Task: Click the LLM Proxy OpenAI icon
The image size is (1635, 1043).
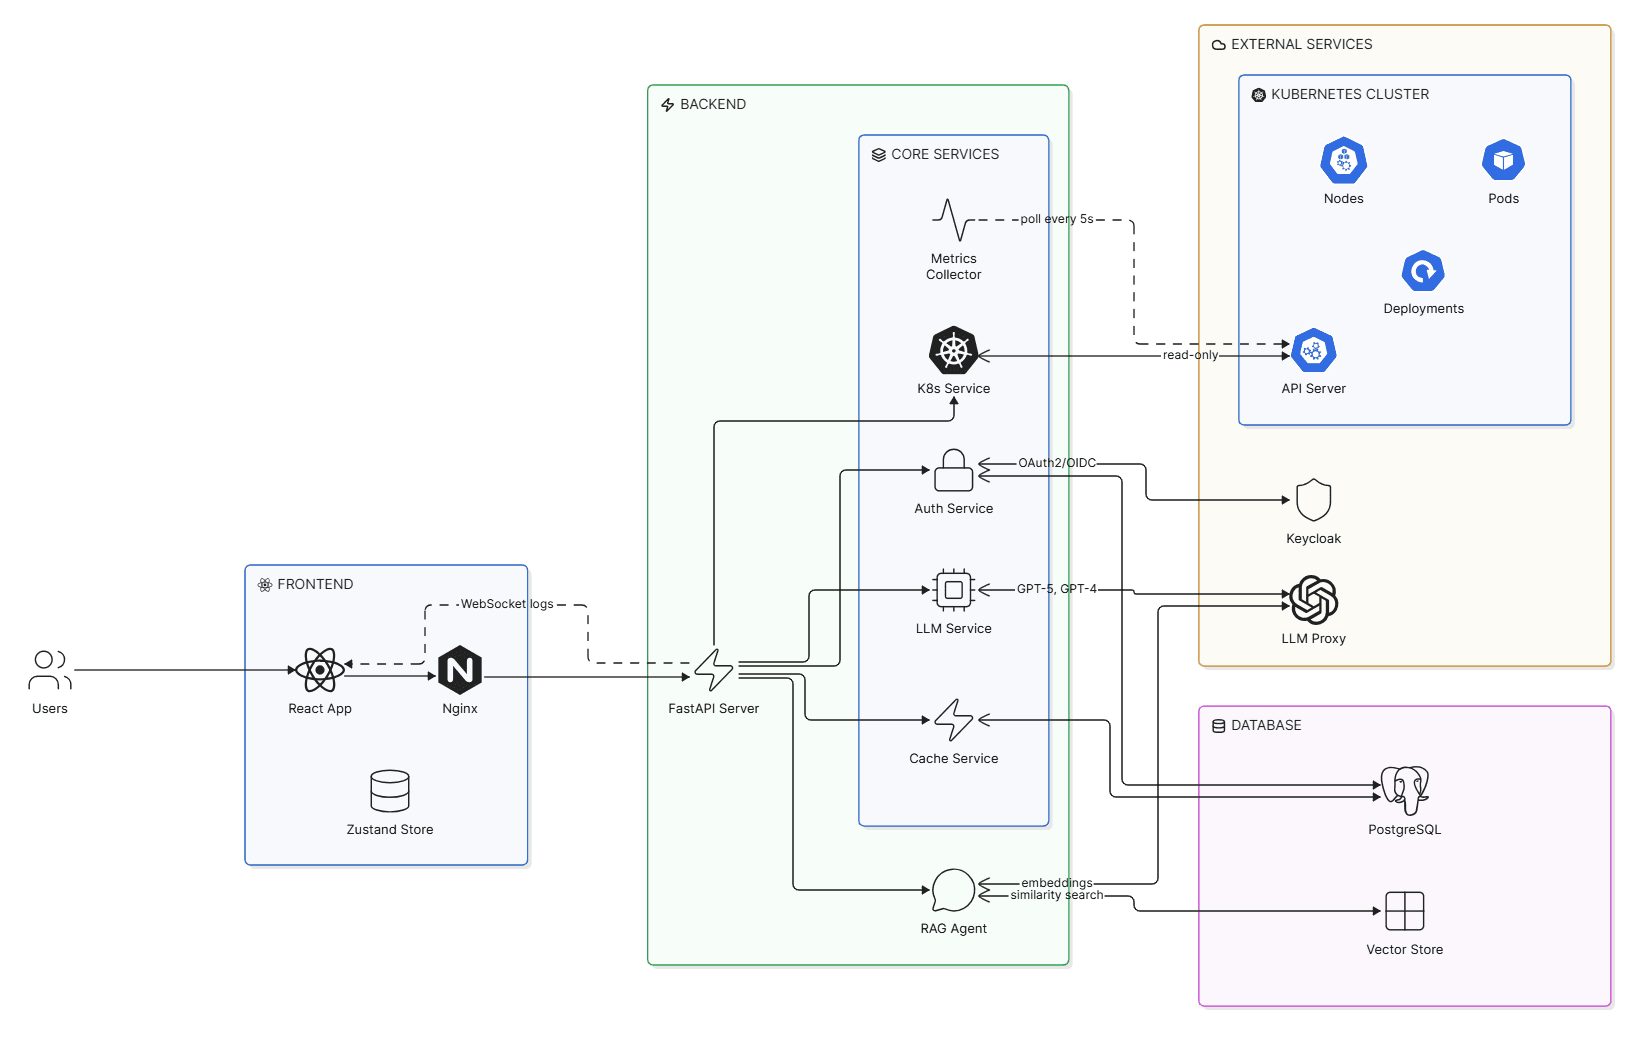Action: [x=1314, y=600]
